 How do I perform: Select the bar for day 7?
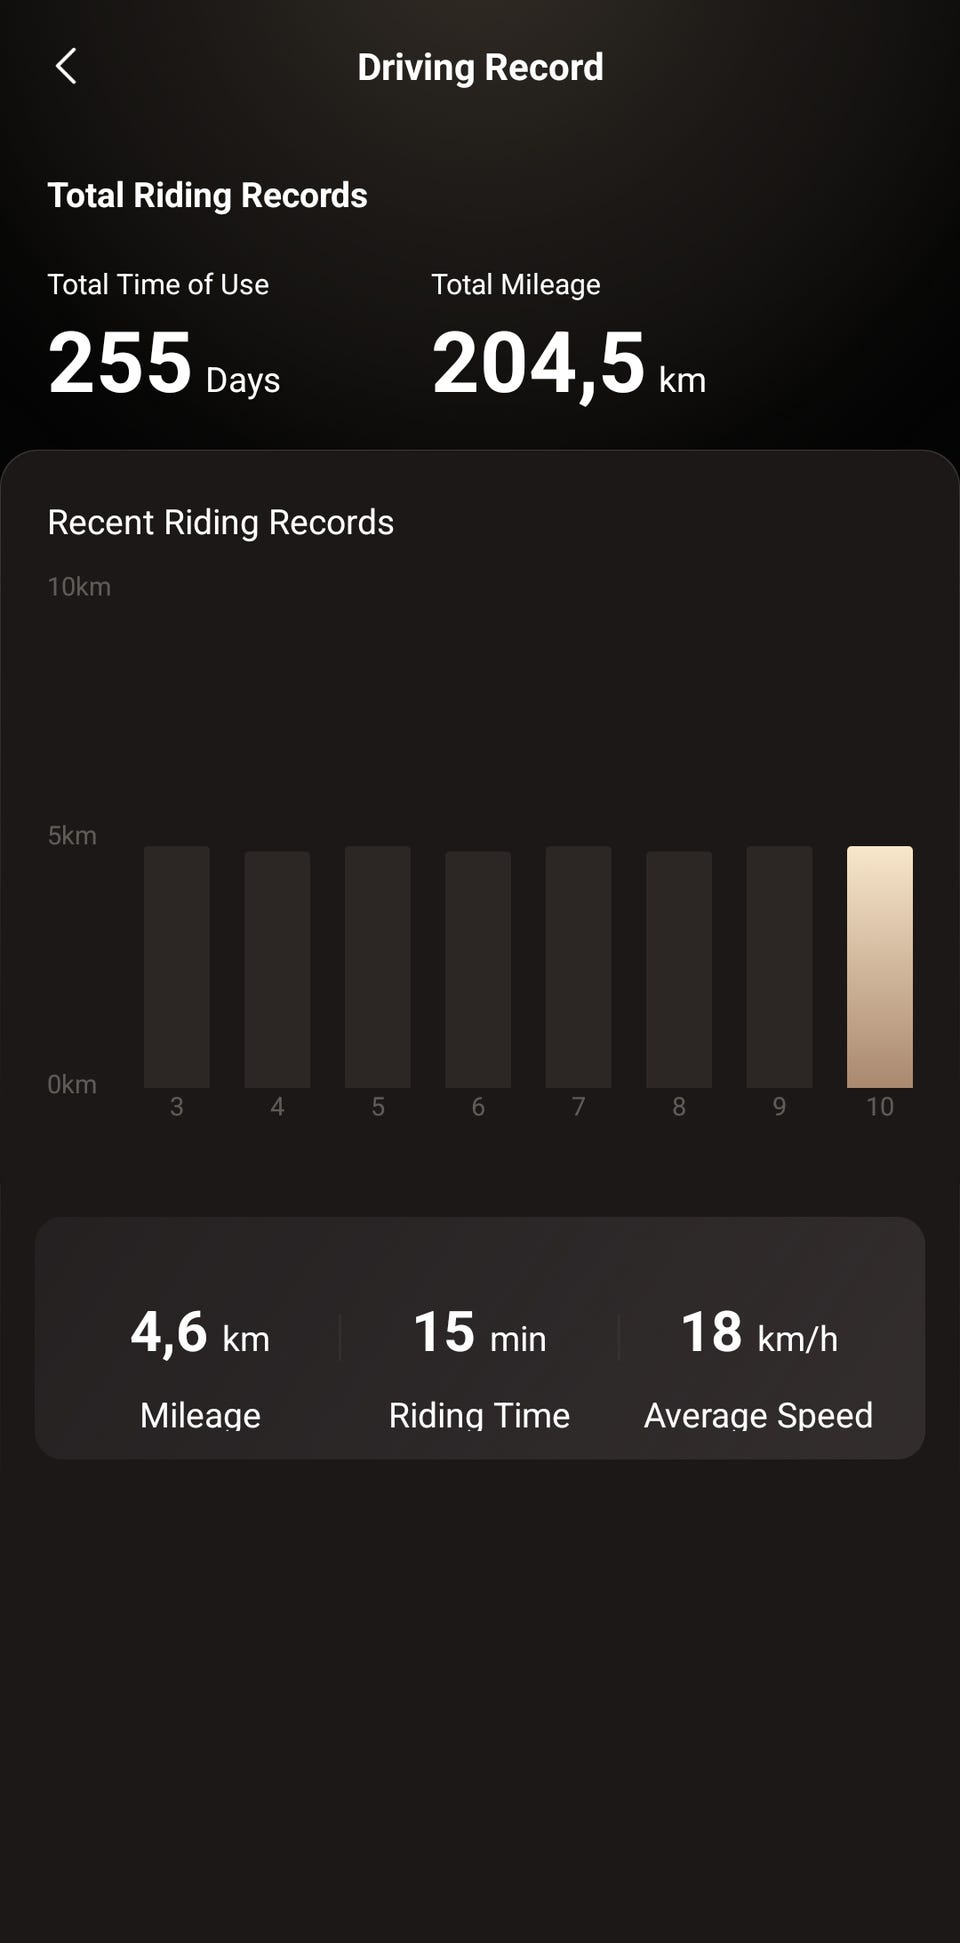[578, 966]
